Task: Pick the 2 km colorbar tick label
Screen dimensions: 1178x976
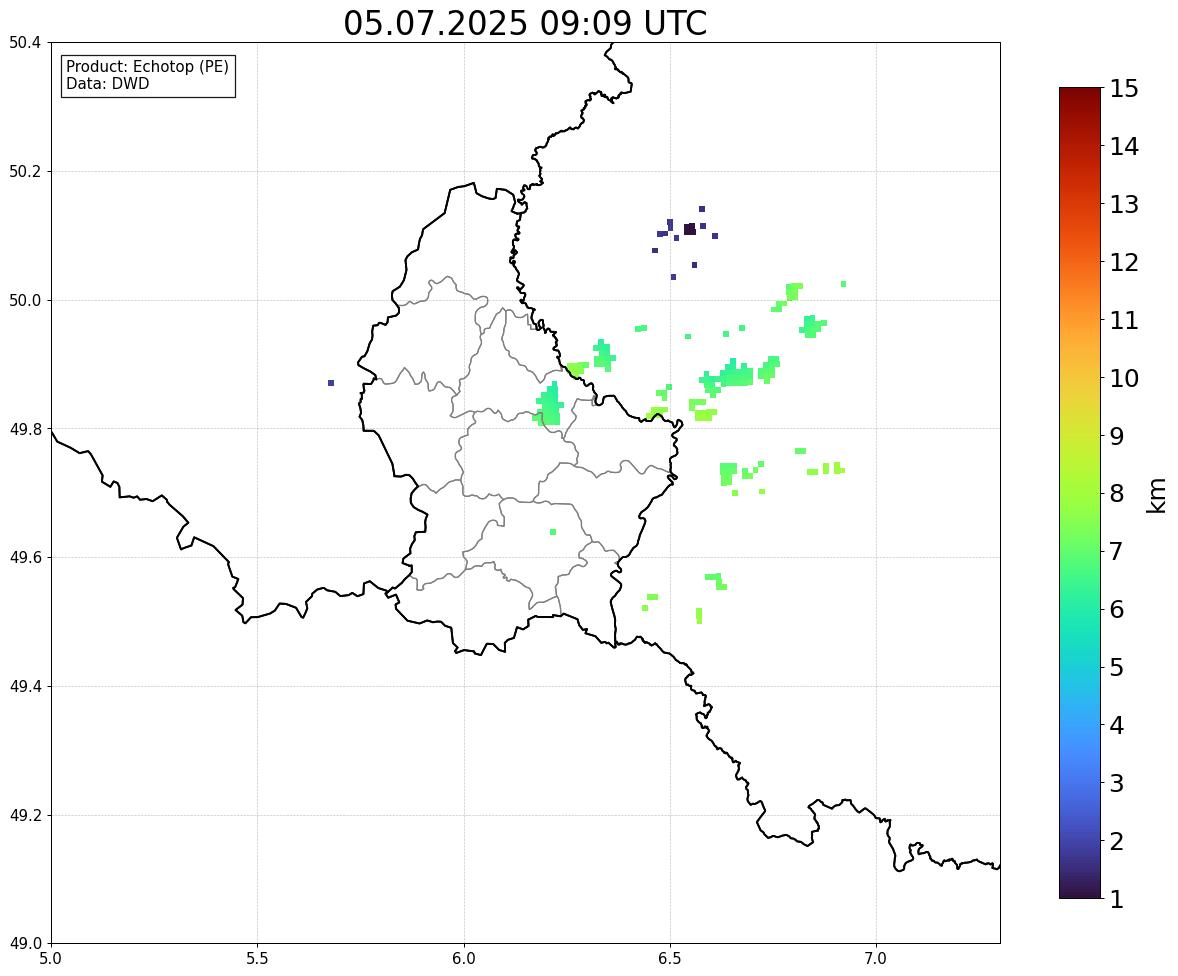Action: (x=1117, y=841)
